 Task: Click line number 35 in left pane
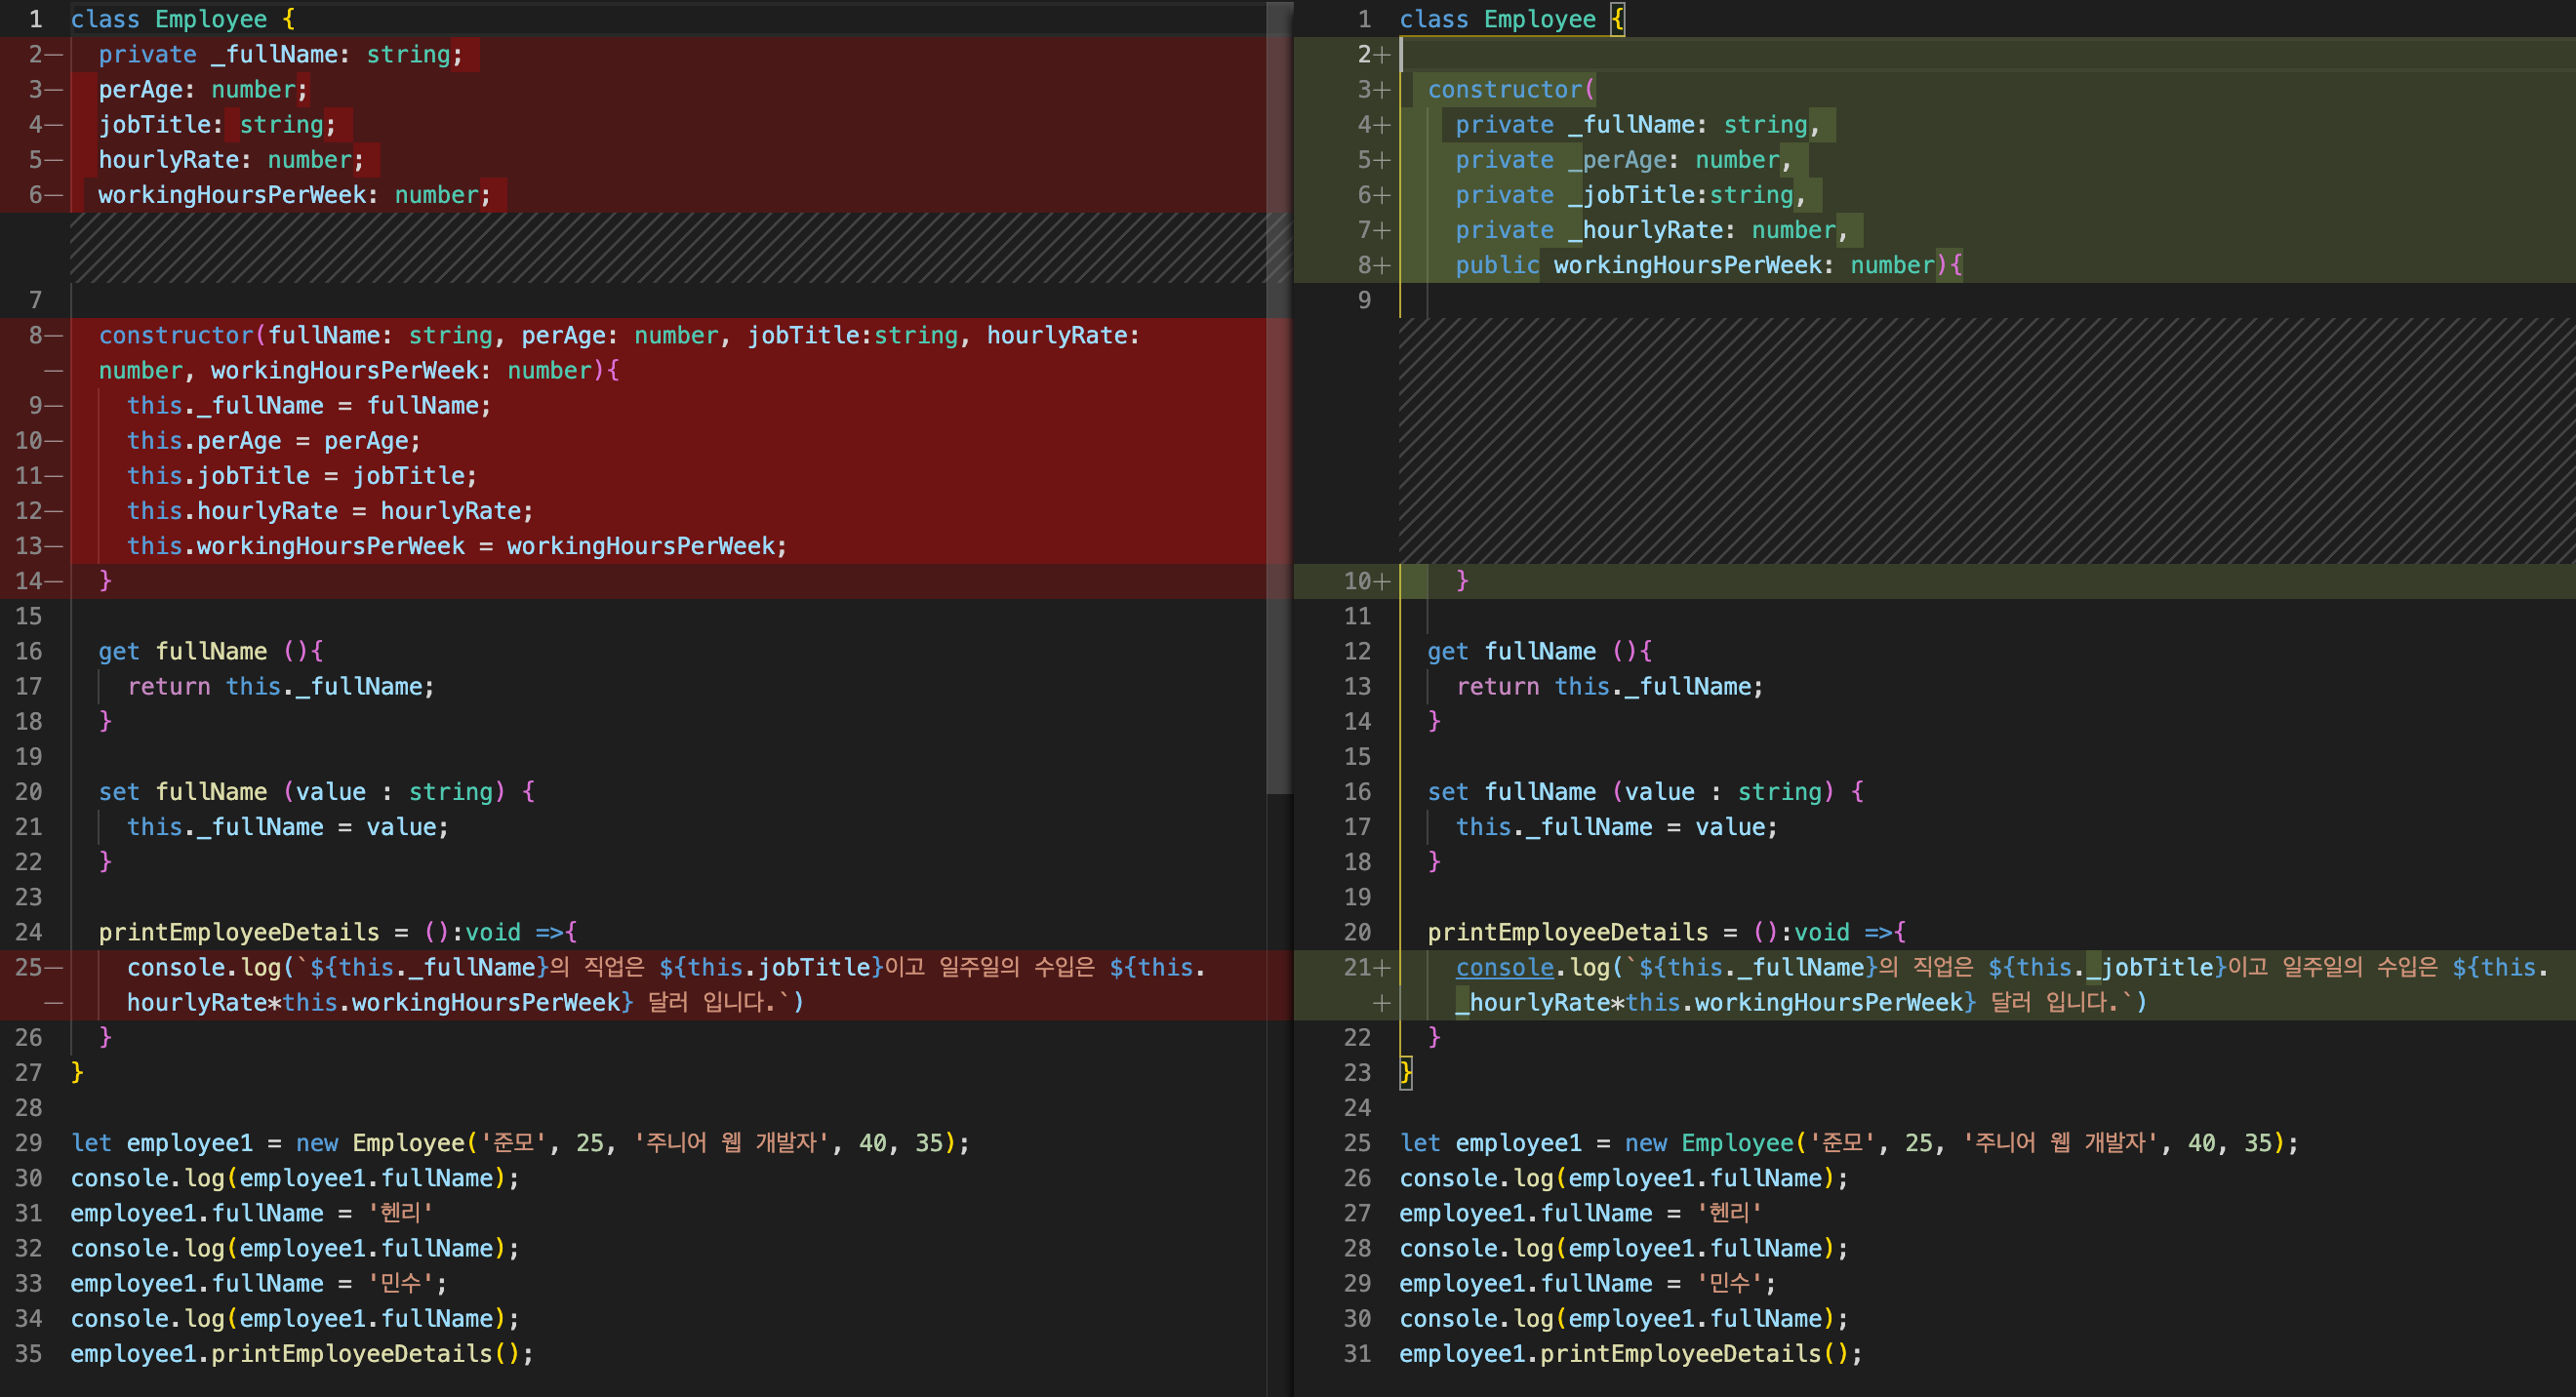(x=29, y=1353)
